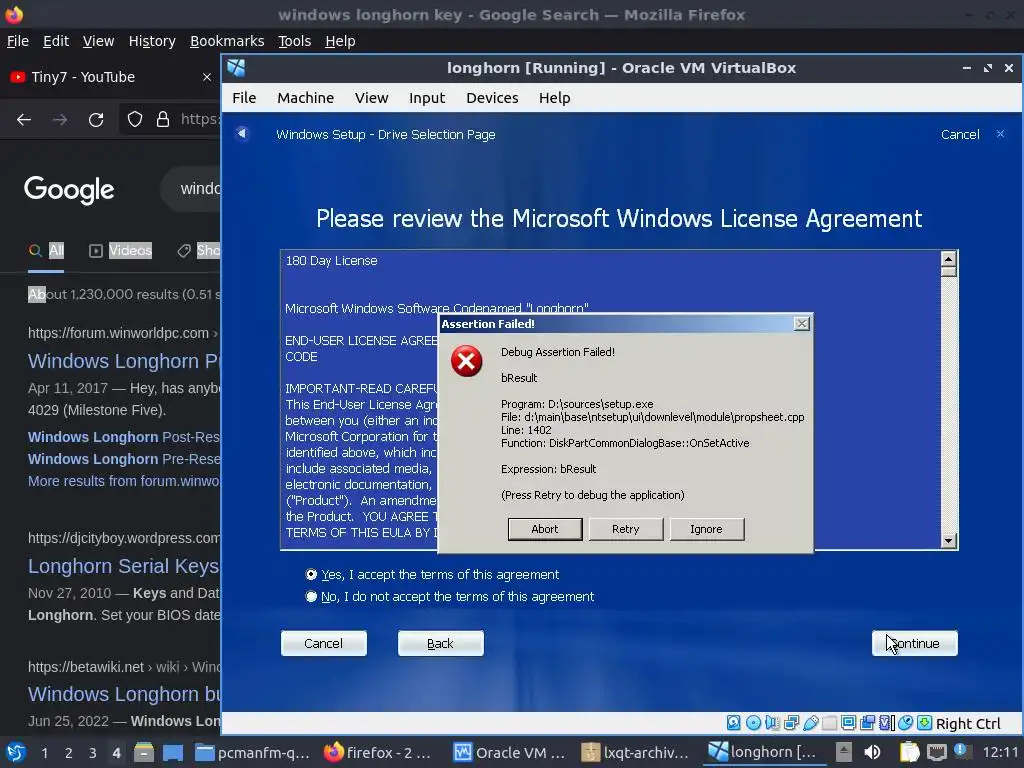The width and height of the screenshot is (1024, 768).
Task: Open the VirtualBox Machine menu
Action: coord(306,98)
